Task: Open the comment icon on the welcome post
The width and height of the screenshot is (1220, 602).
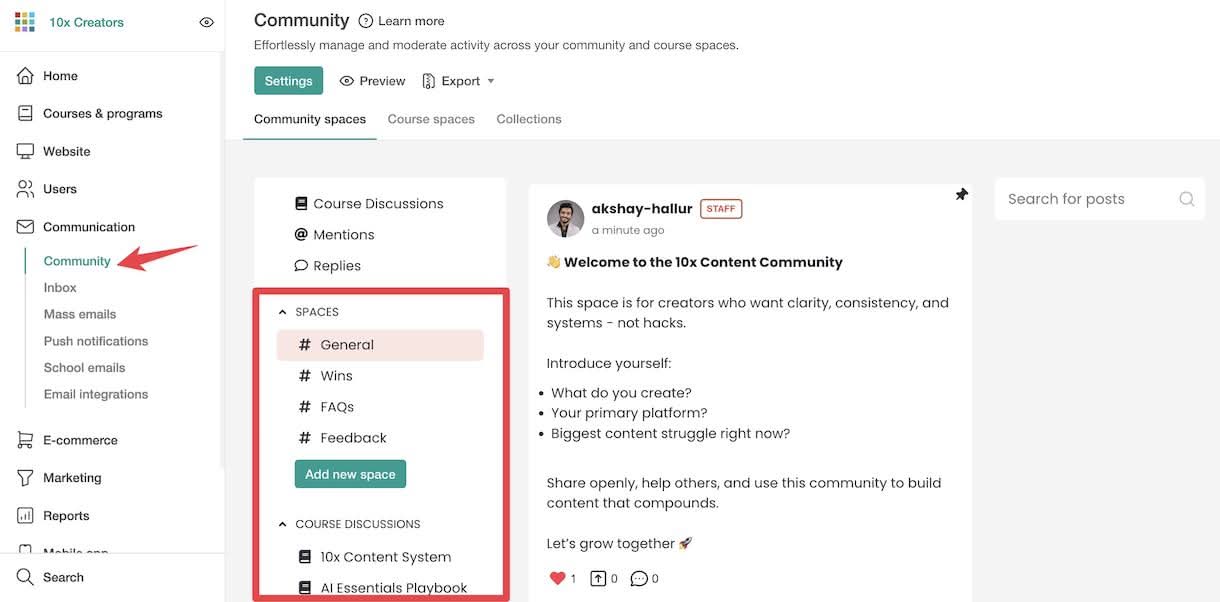Action: 639,578
